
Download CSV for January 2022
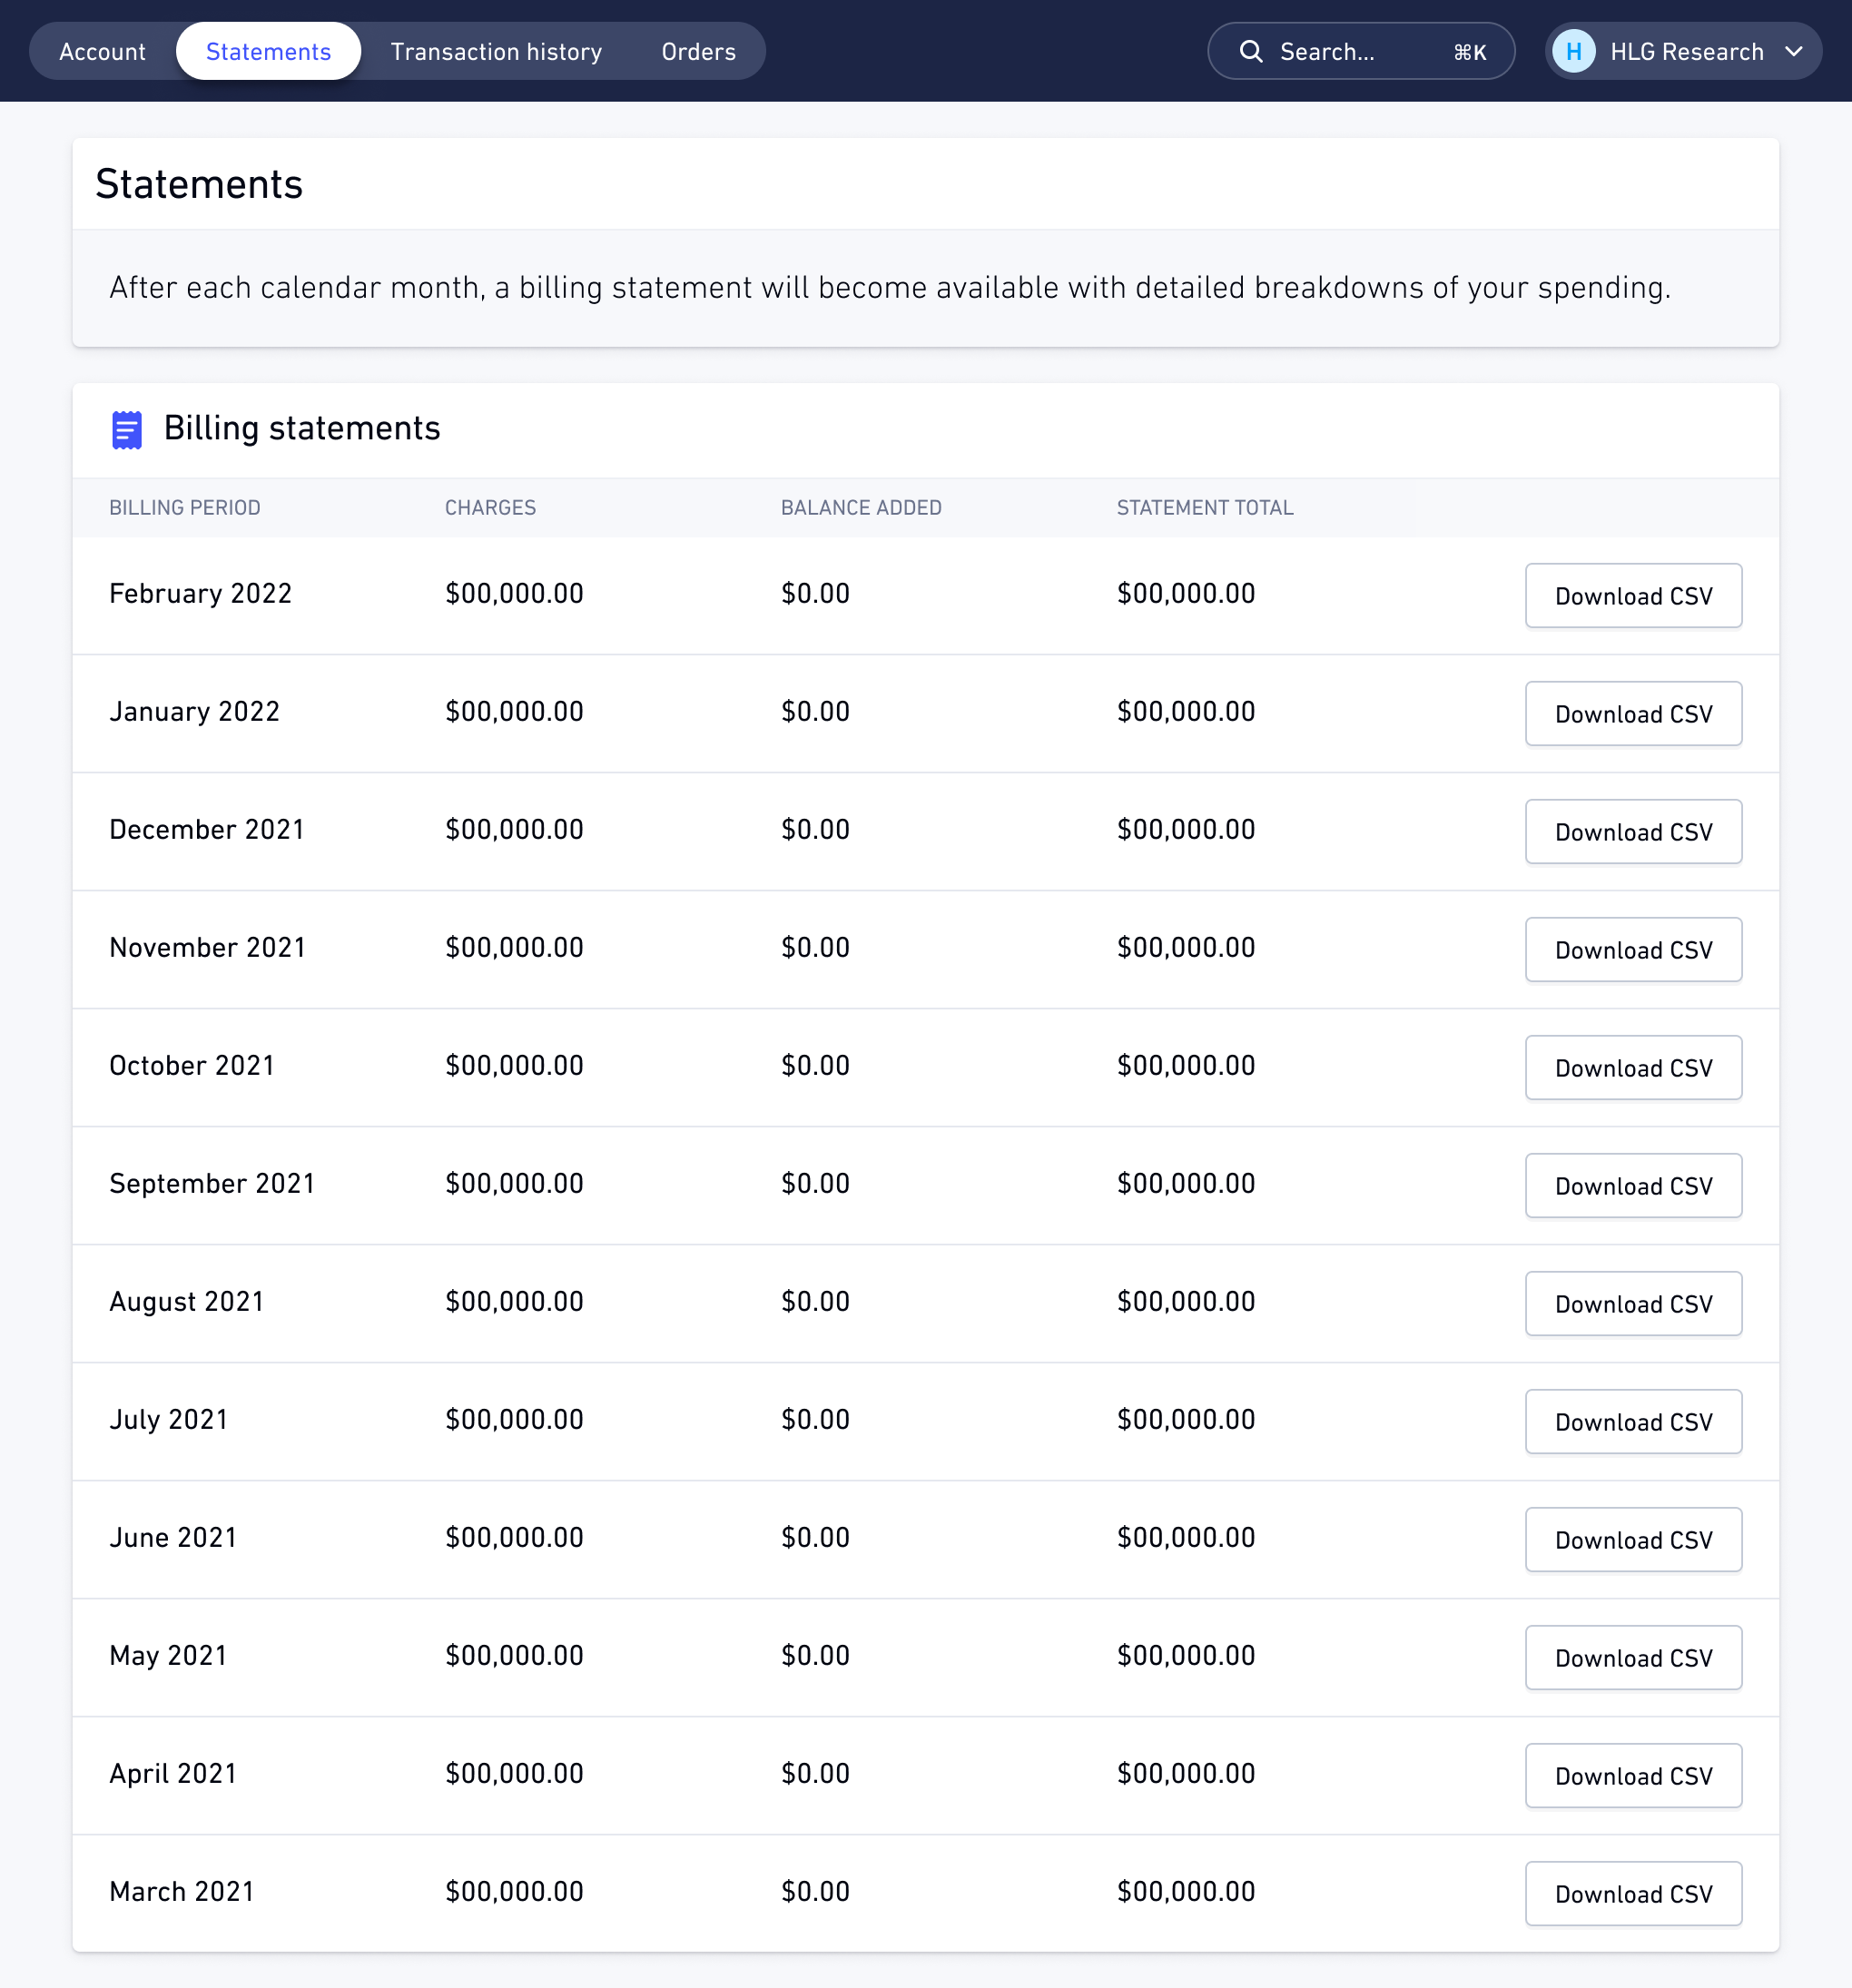(1633, 714)
